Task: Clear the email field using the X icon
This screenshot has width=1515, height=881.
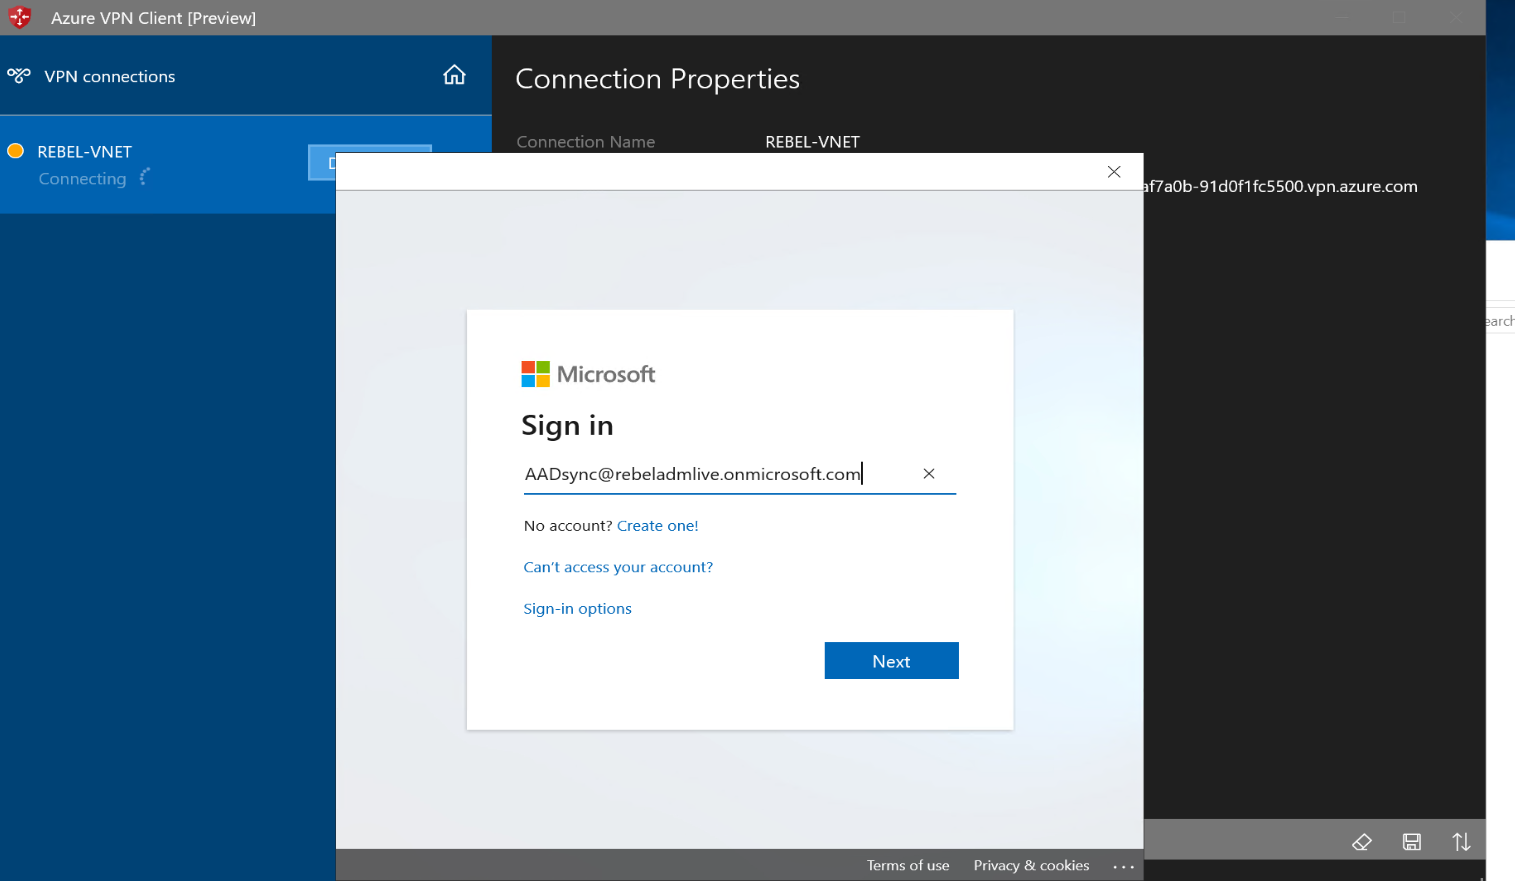Action: (x=928, y=473)
